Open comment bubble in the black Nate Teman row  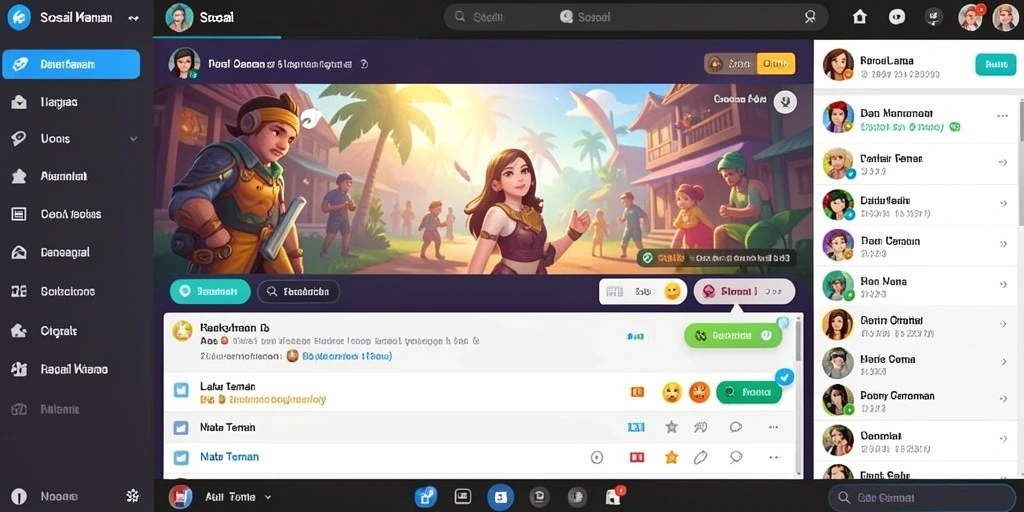point(736,427)
